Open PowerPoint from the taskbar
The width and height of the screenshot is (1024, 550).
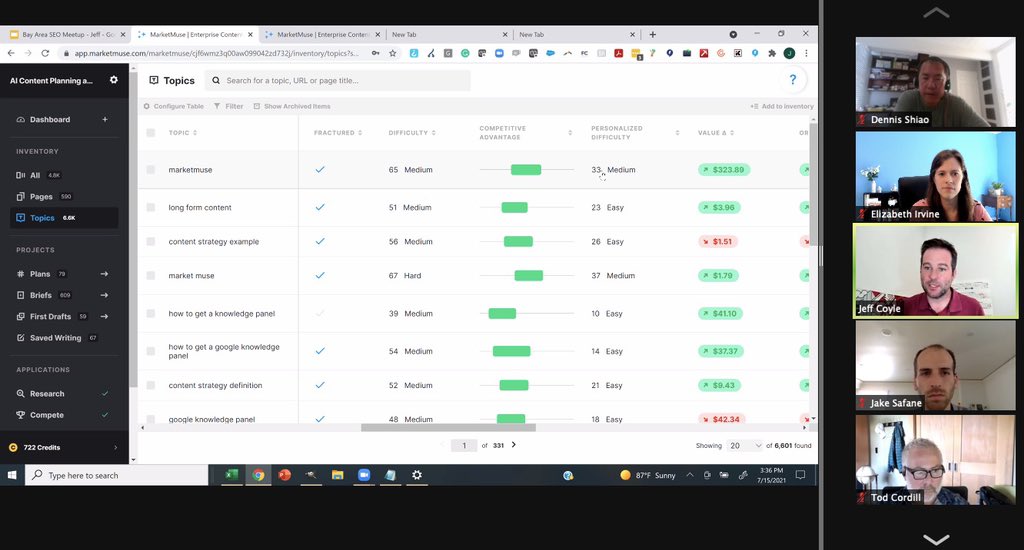284,475
